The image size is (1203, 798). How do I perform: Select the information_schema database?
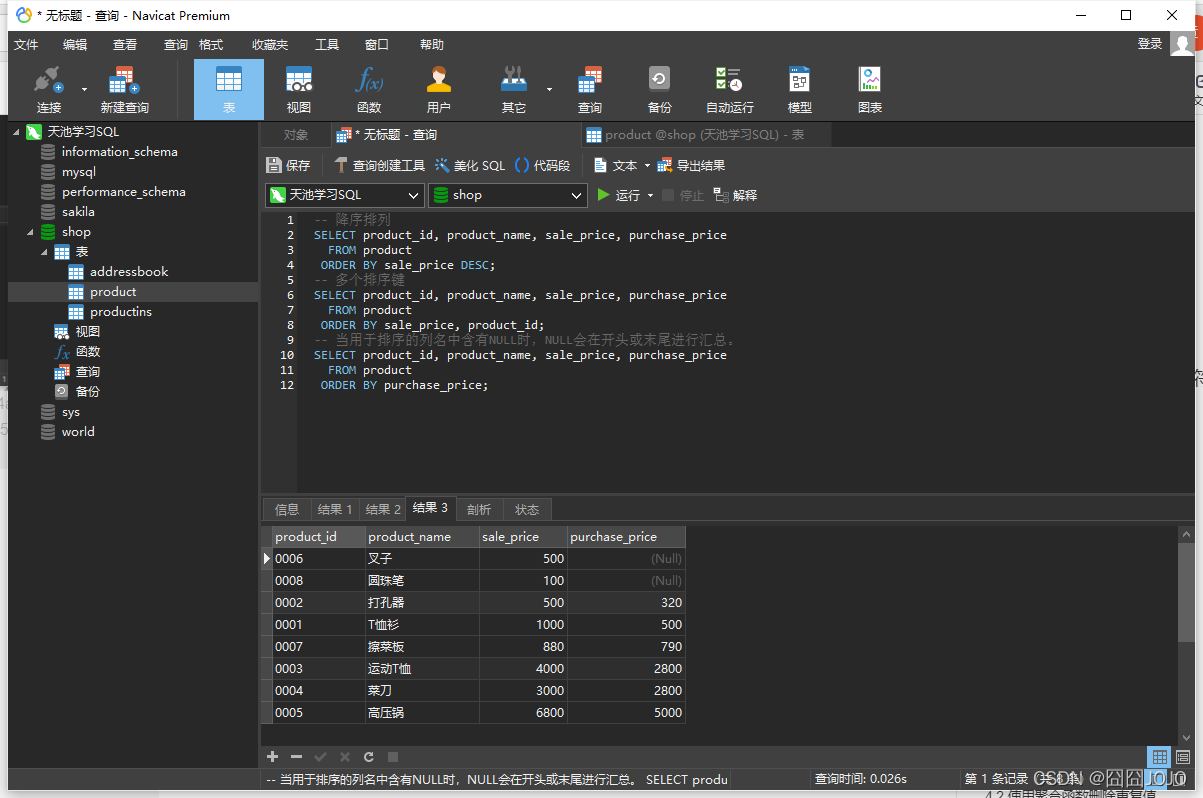tap(119, 152)
